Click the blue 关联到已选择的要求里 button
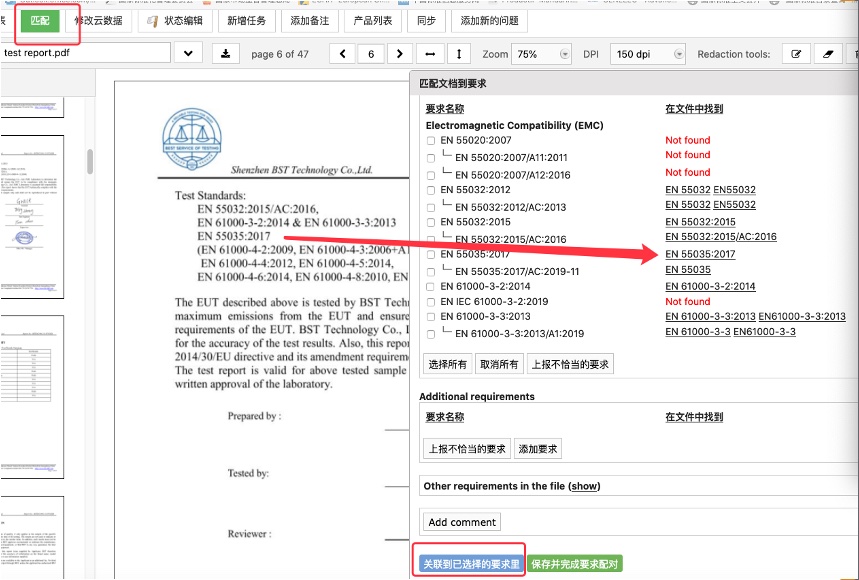The height and width of the screenshot is (580, 859). [x=471, y=564]
